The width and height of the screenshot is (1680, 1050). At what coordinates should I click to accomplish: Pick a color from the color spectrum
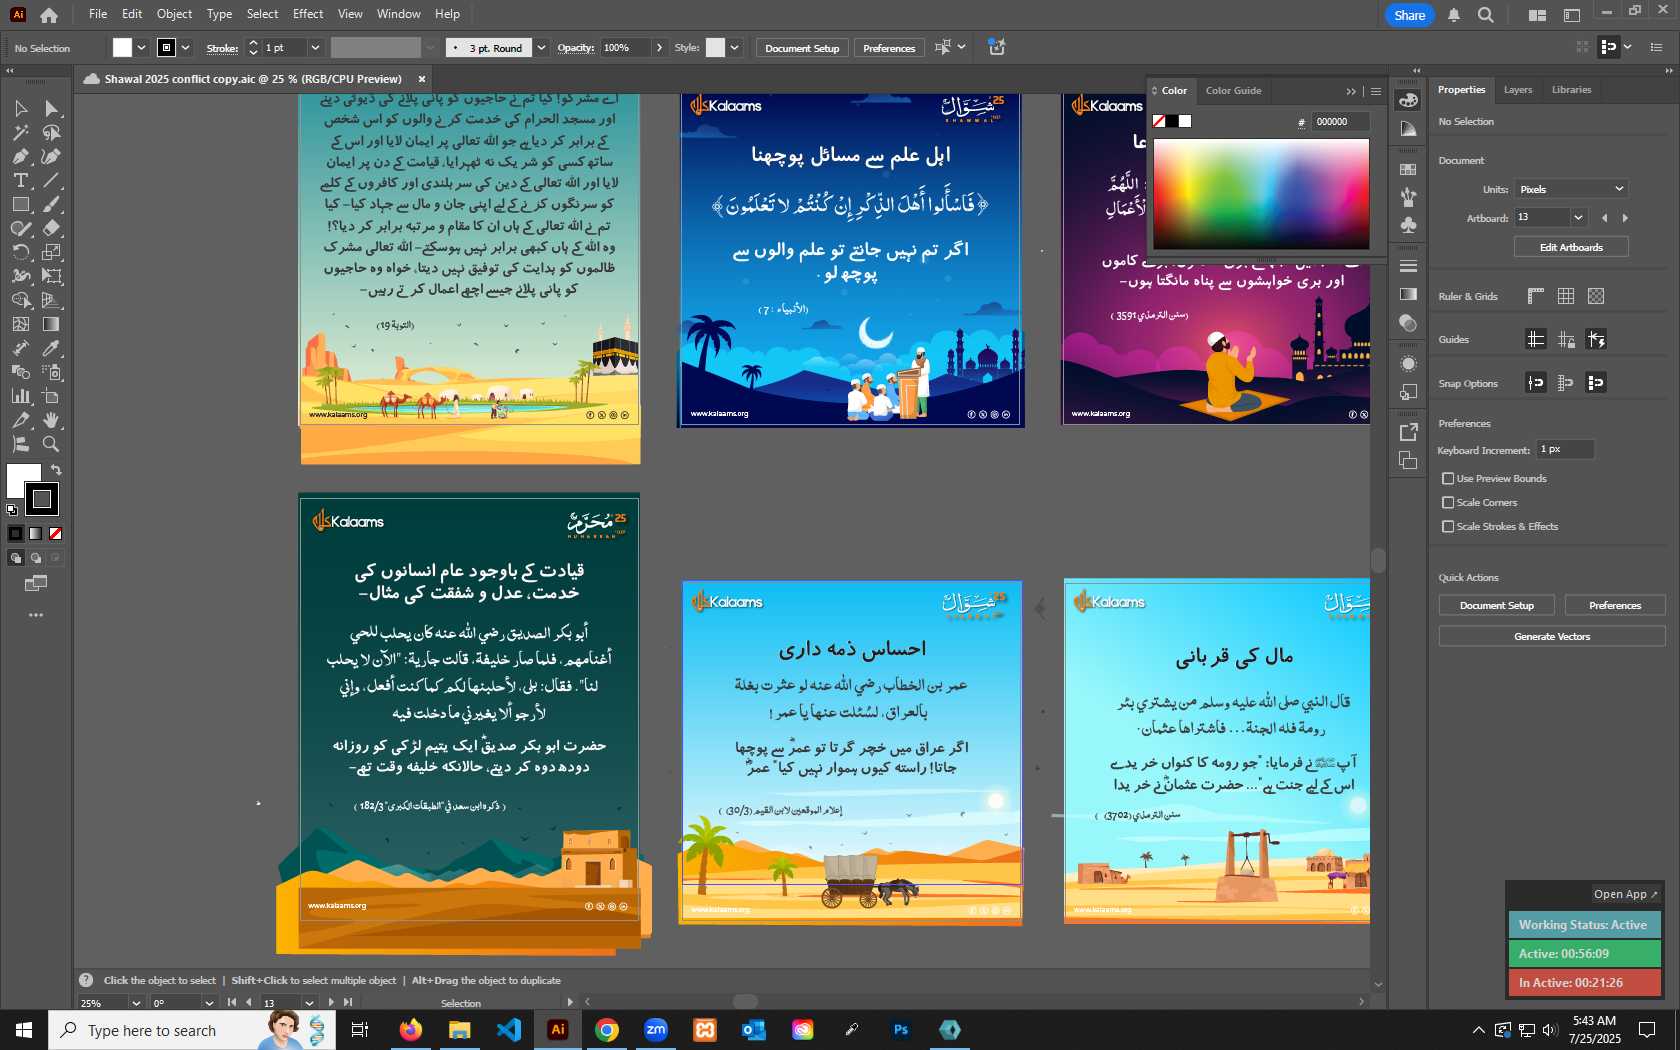(1261, 194)
